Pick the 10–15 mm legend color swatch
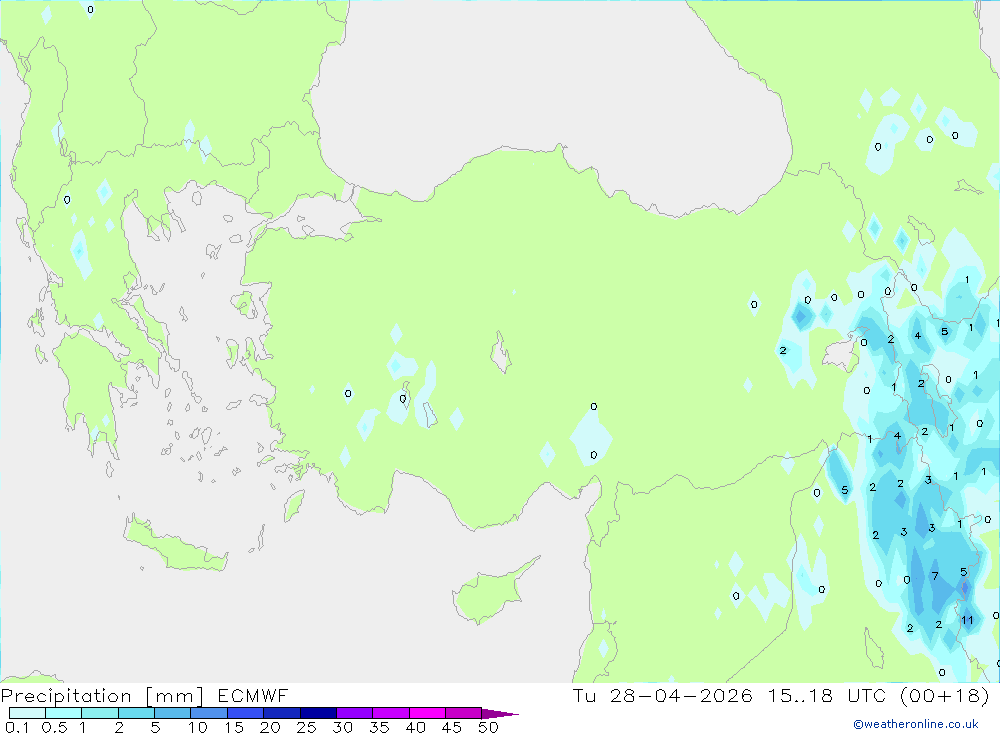The height and width of the screenshot is (733, 1000). pos(209,713)
